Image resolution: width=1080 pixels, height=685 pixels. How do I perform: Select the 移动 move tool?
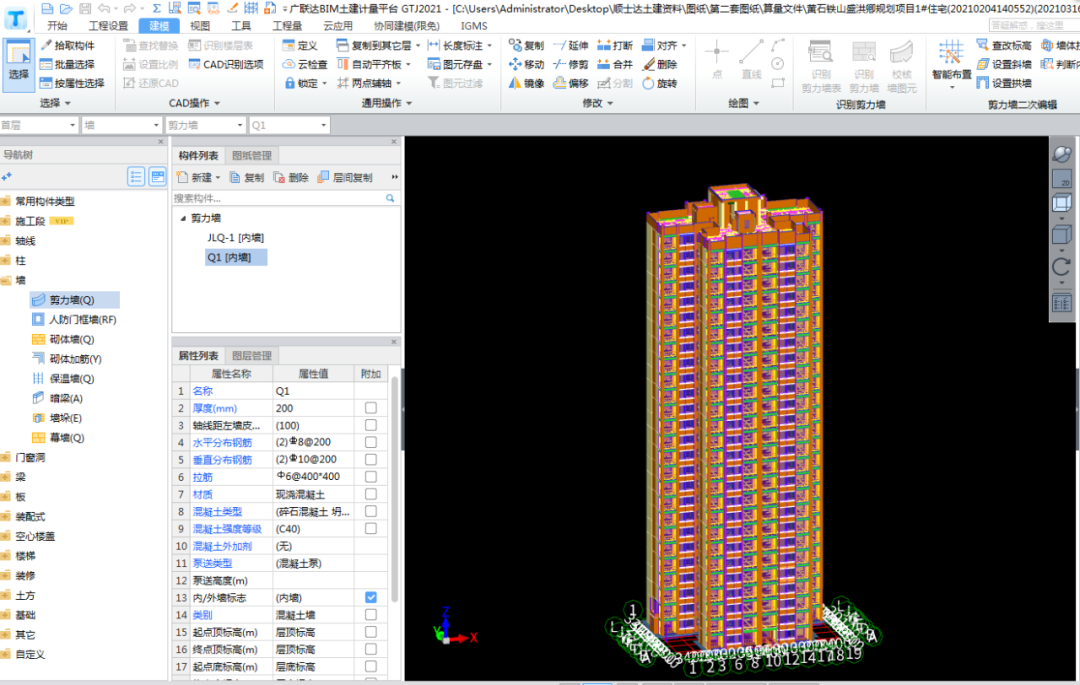pos(526,64)
